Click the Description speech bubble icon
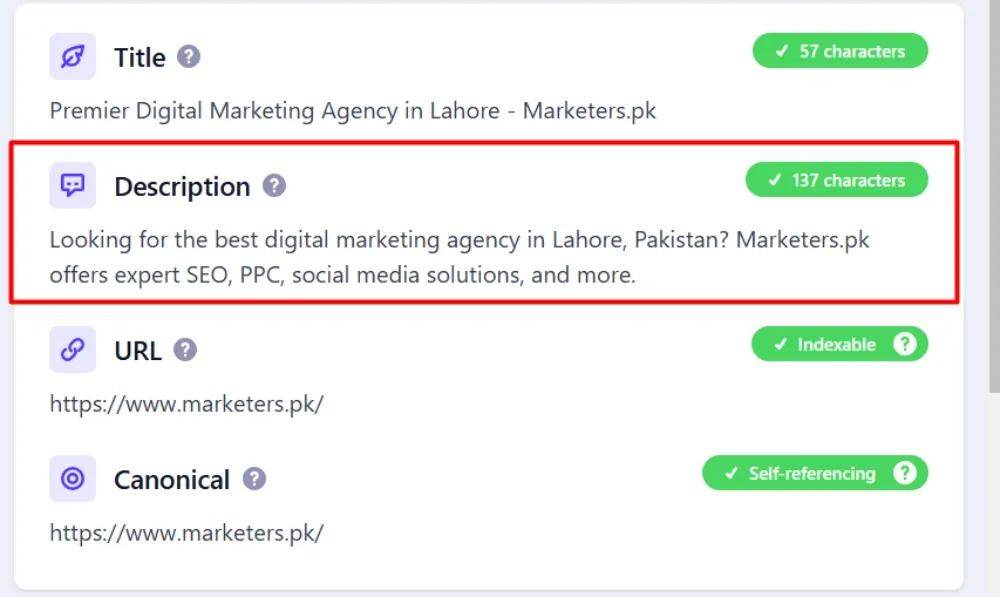 coord(73,186)
